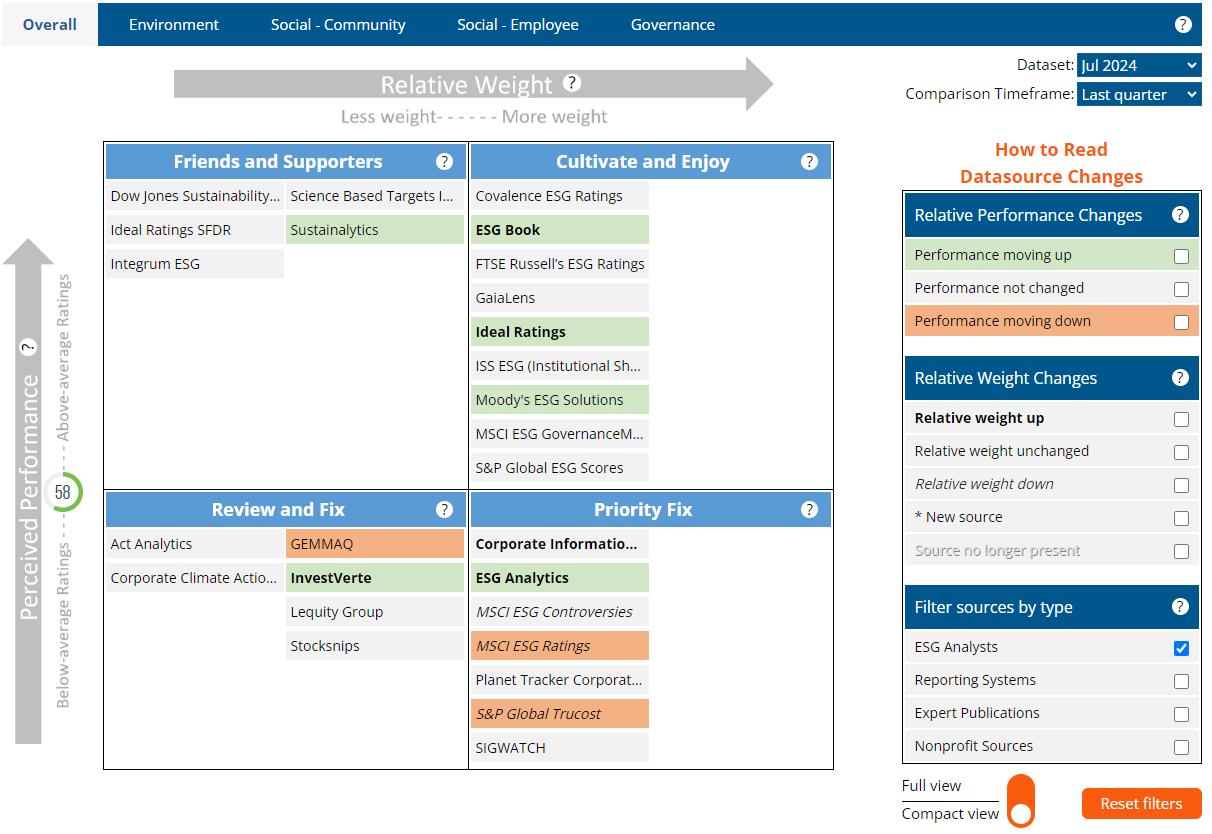Open Priority Fix help icon

[x=810, y=510]
